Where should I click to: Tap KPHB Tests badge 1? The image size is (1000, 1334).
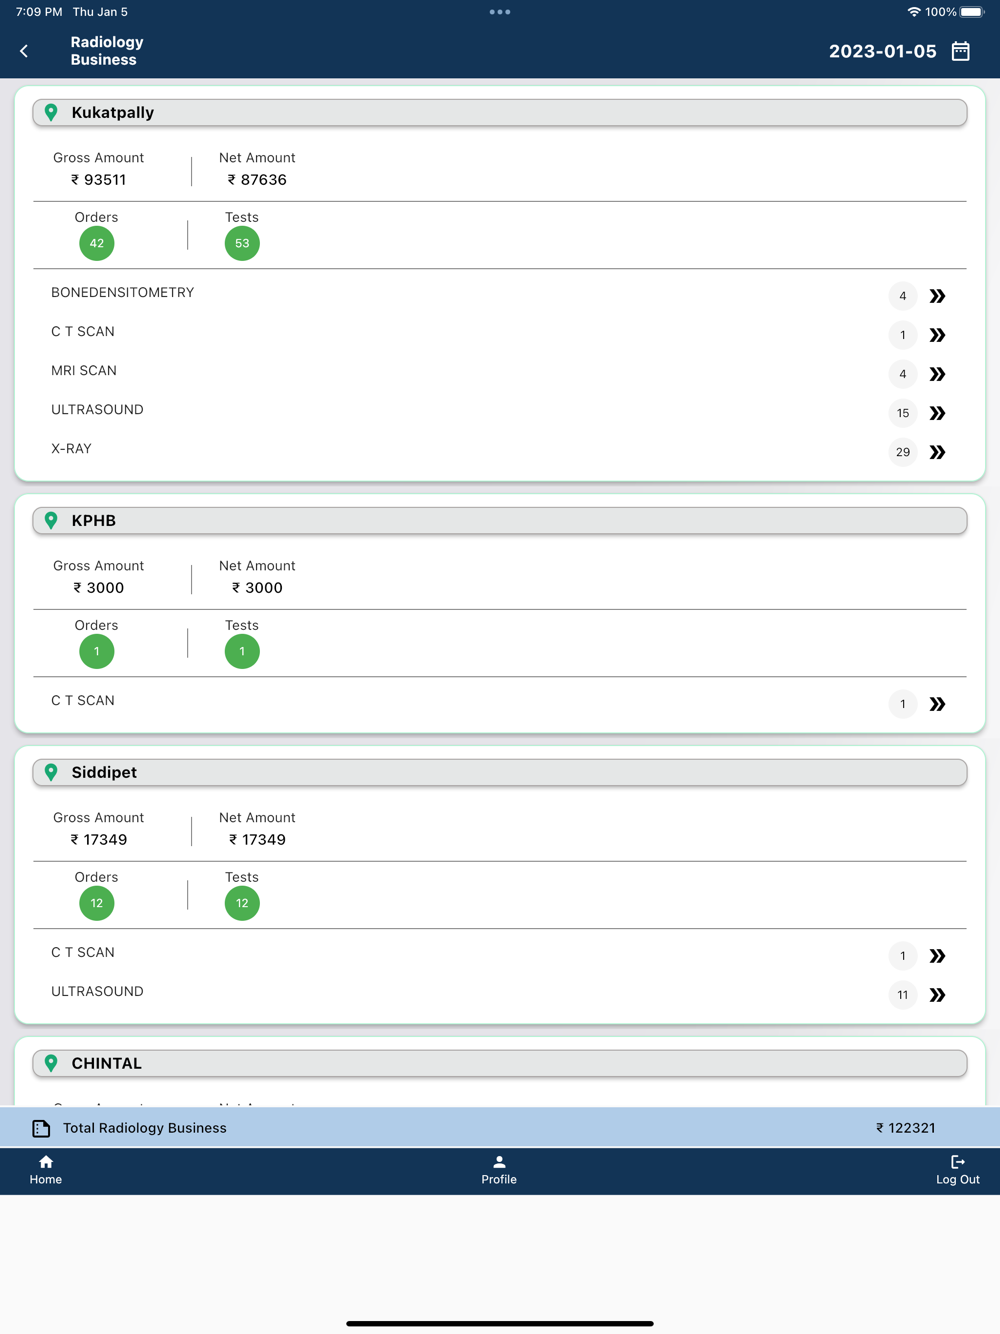pos(242,651)
